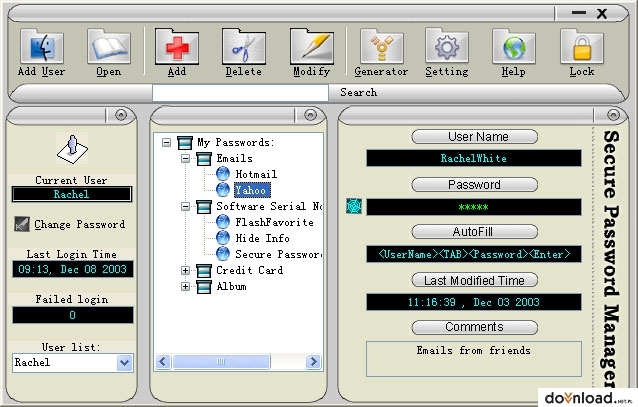Open a password file with Open icon
The image size is (638, 407).
point(109,46)
